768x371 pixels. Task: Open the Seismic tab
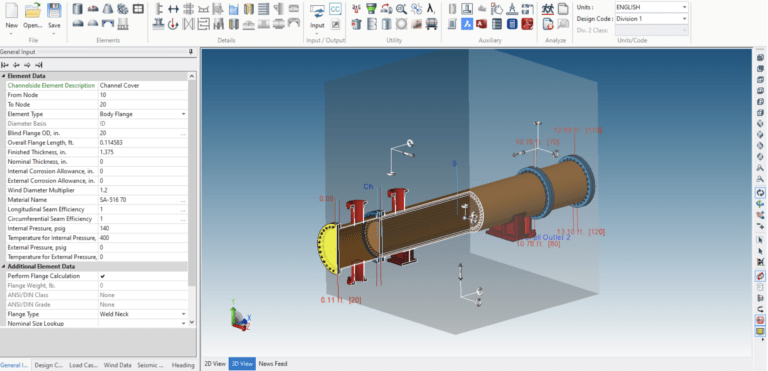pyautogui.click(x=151, y=365)
